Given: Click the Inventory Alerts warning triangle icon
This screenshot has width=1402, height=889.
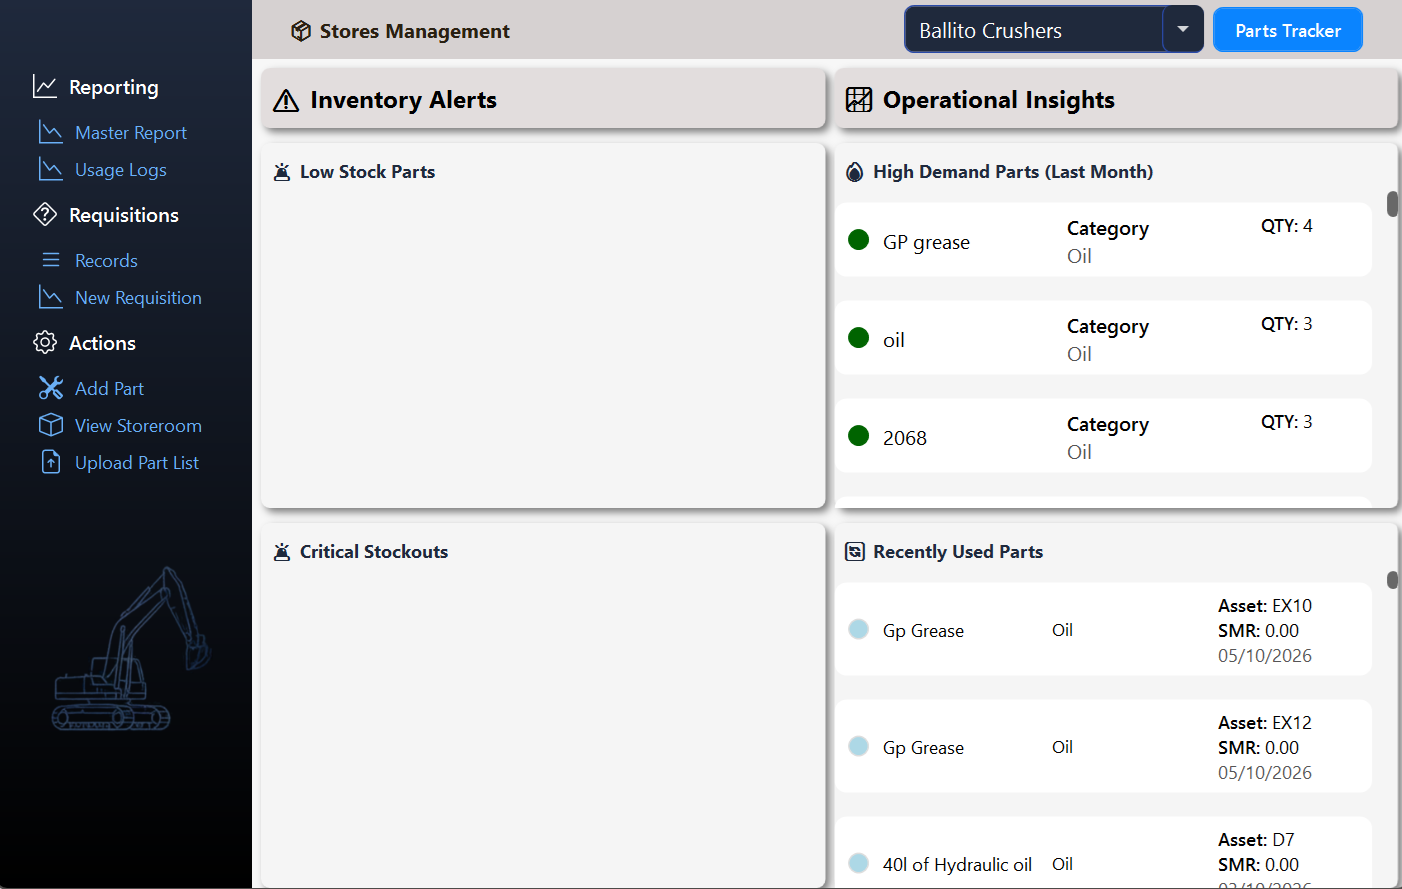Looking at the screenshot, I should tap(286, 100).
